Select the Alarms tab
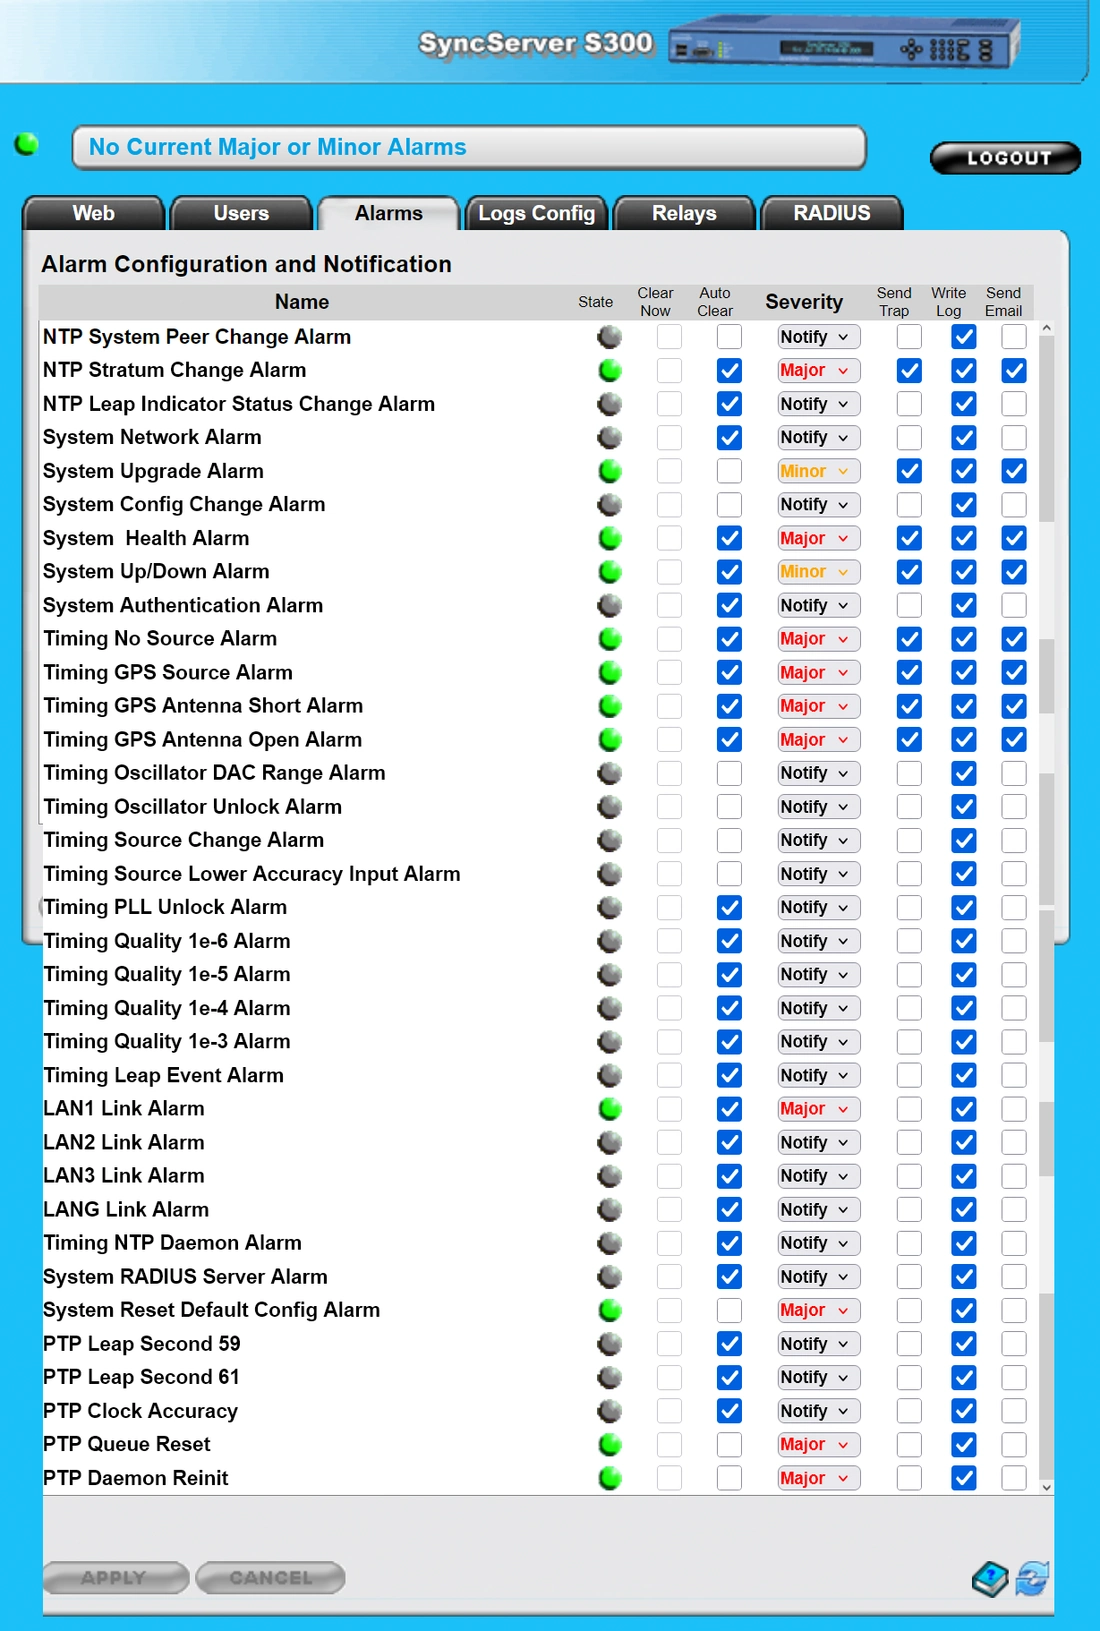The width and height of the screenshot is (1100, 1631). 389,213
